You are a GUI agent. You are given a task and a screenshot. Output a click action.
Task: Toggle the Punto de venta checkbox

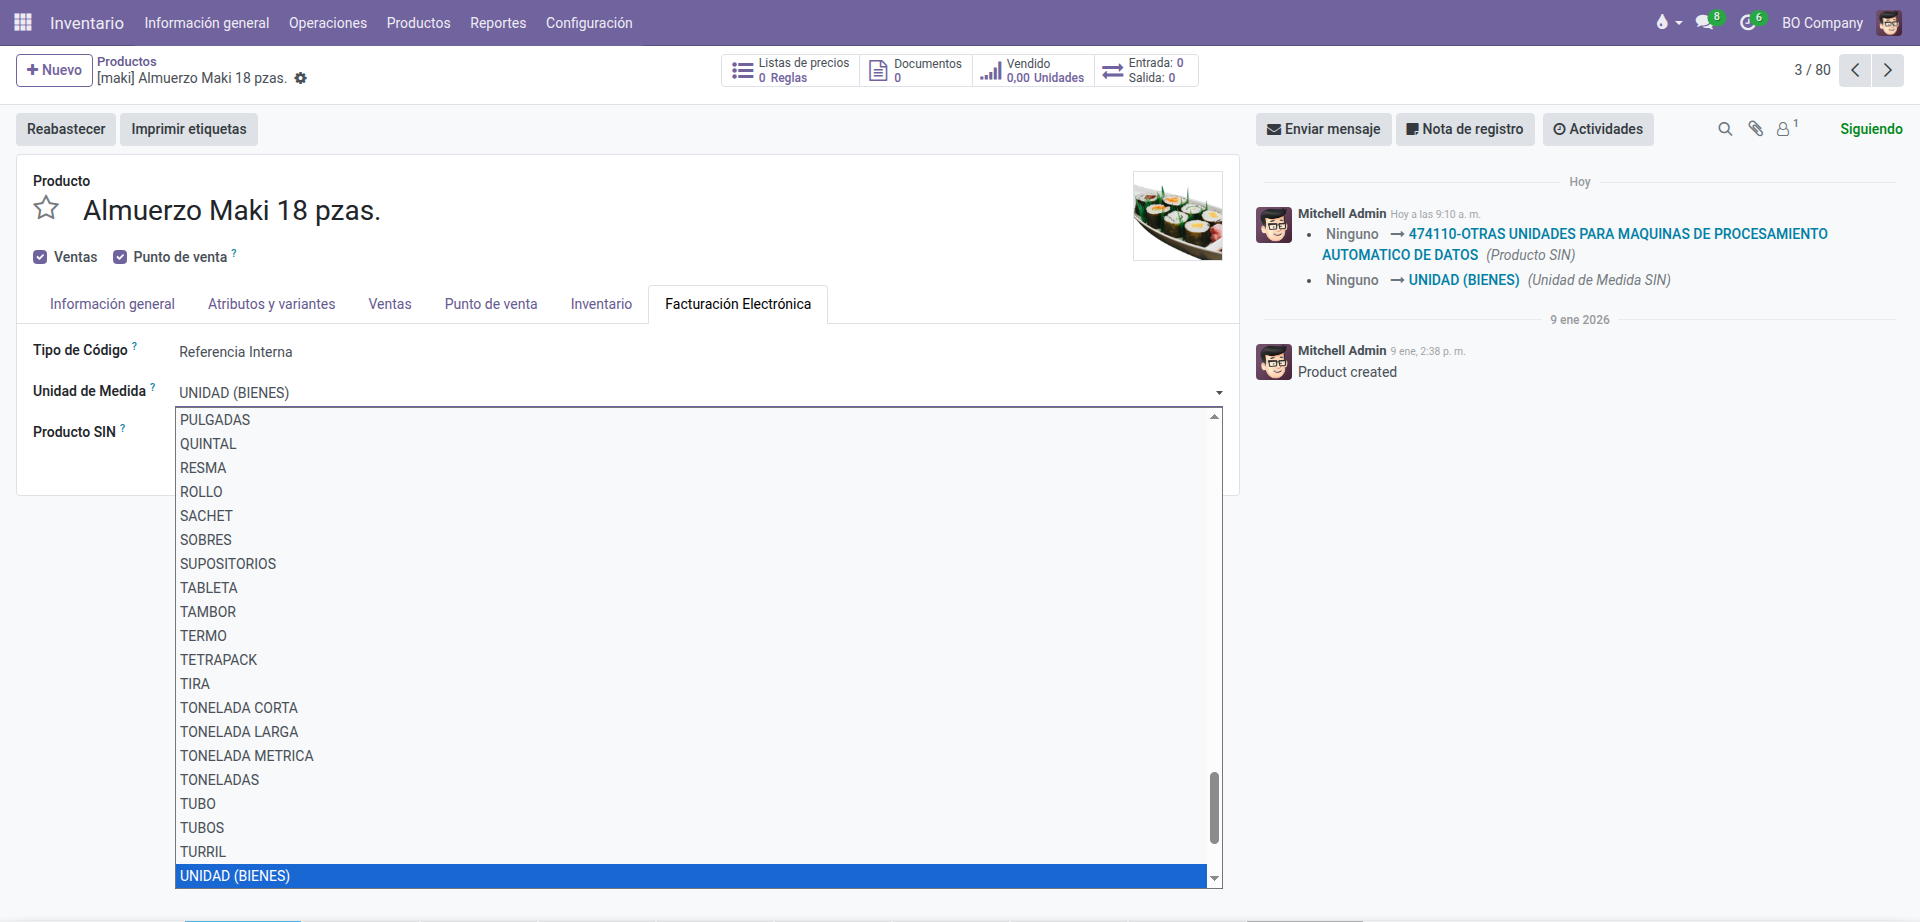coord(120,257)
